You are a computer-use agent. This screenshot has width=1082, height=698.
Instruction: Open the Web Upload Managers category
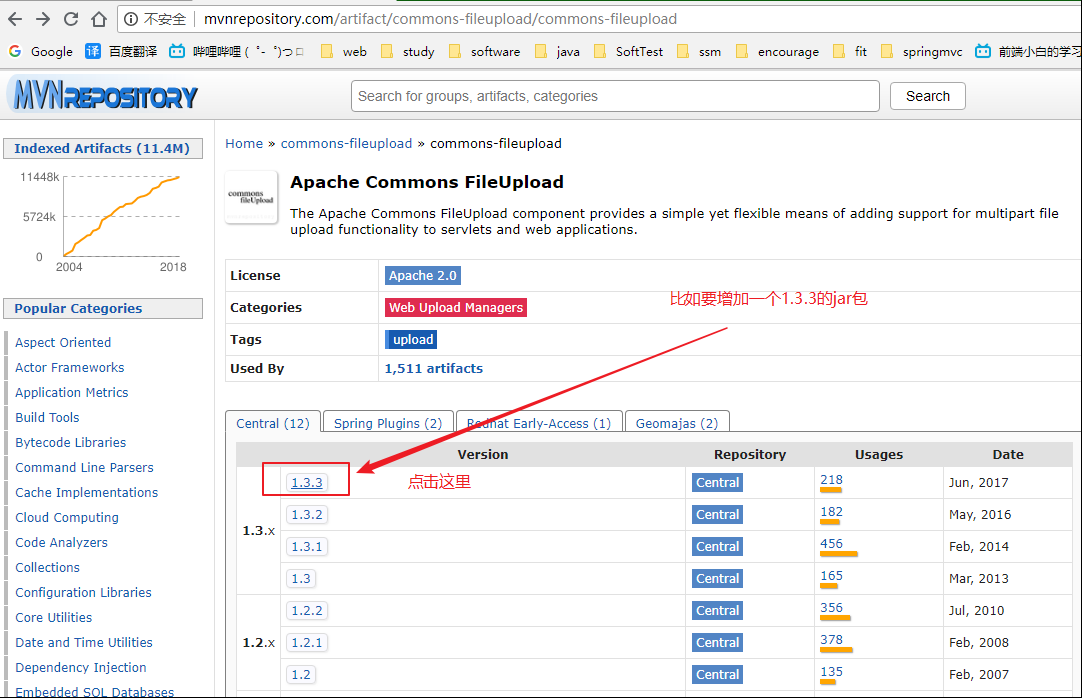(456, 308)
